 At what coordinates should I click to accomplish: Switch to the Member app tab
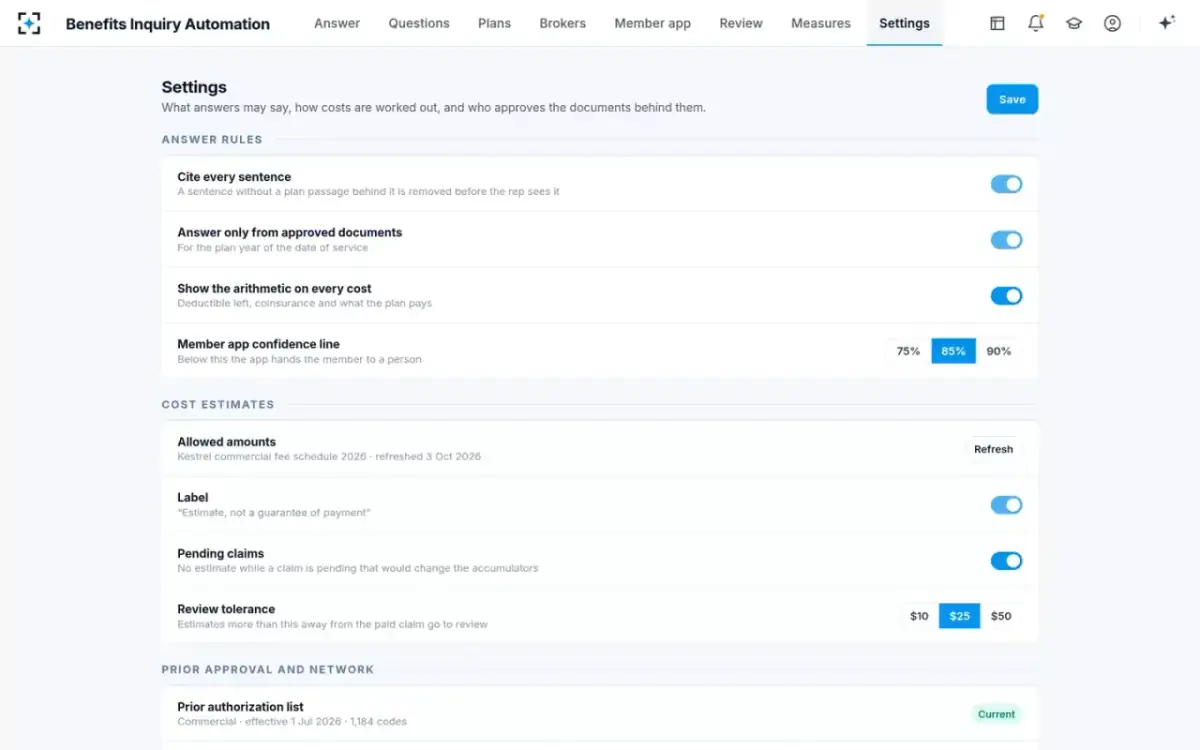coord(652,23)
